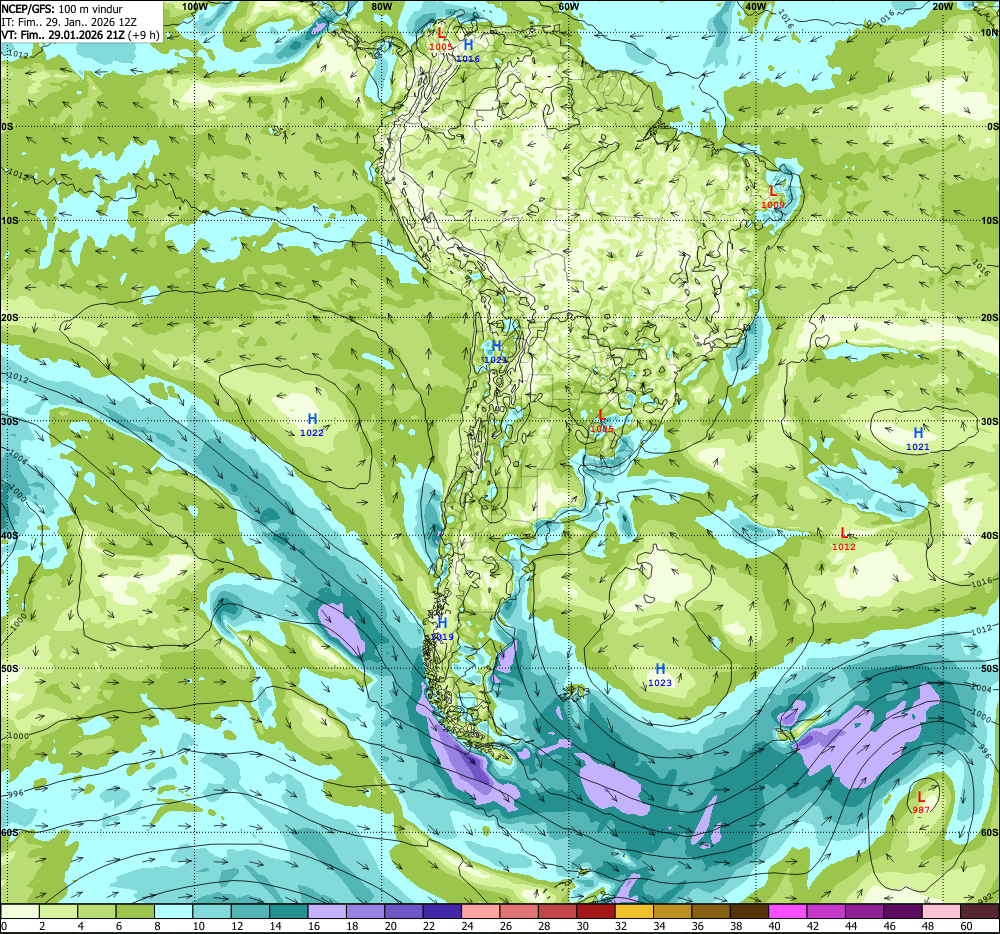
Task: Select the 'IT: Fim.. 29. Jan.. 2026 12Z' line
Action: [69, 22]
